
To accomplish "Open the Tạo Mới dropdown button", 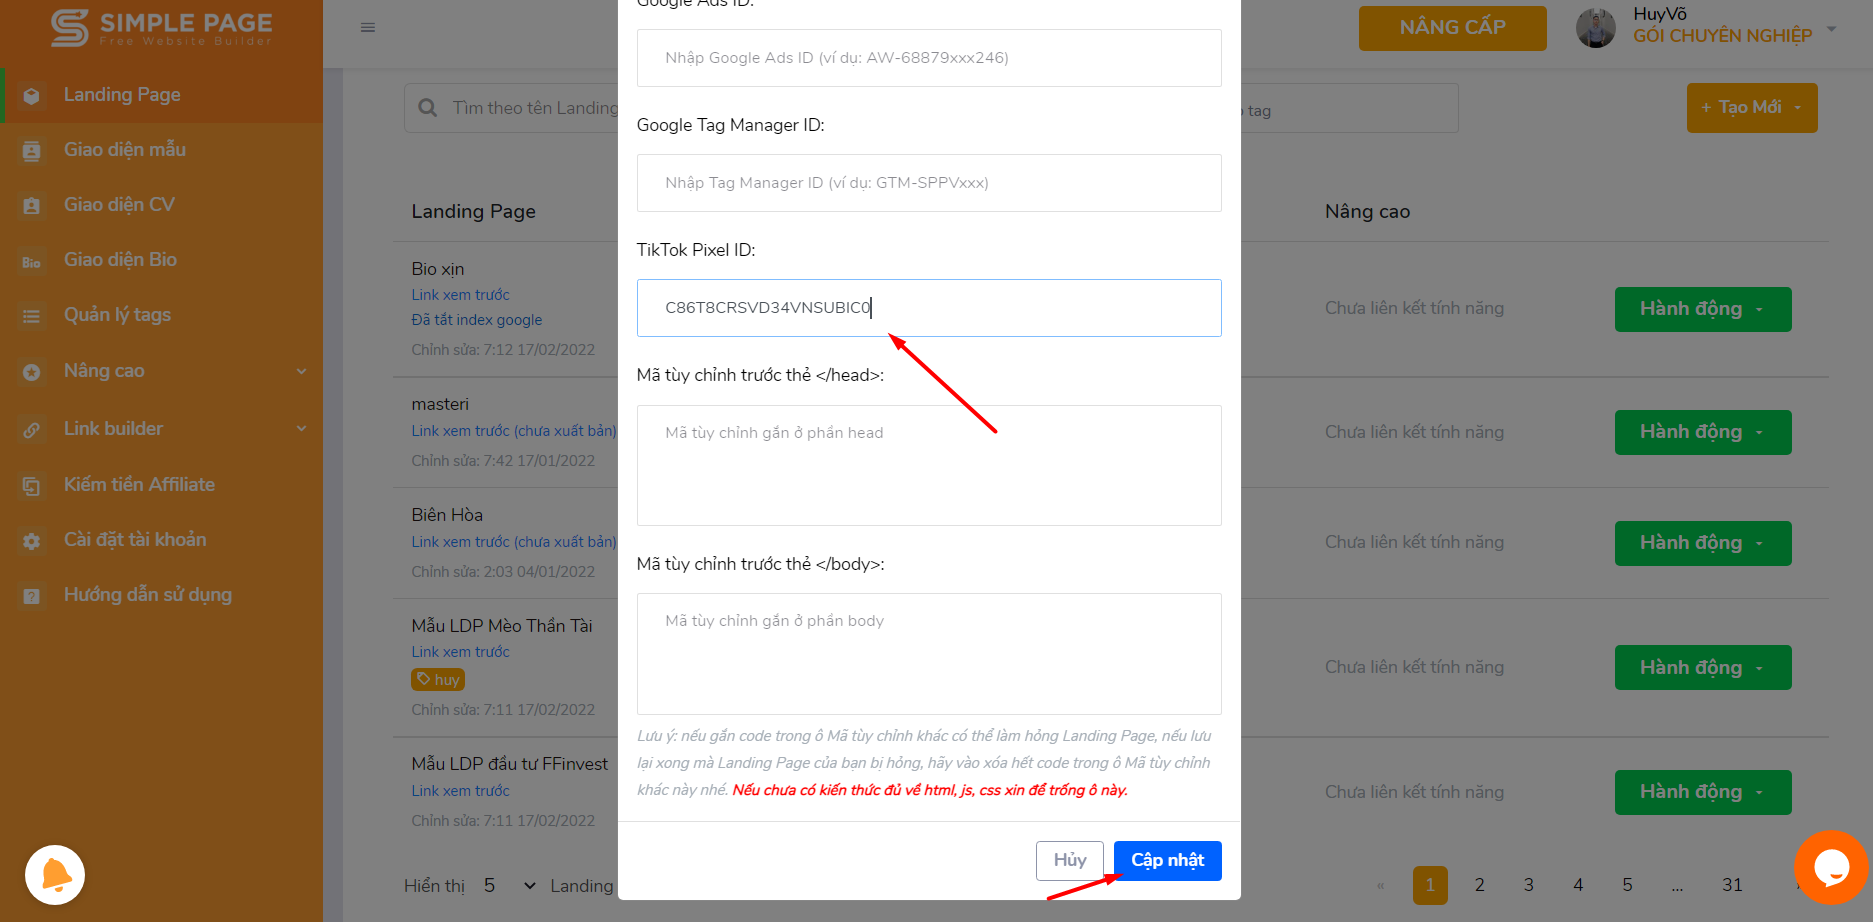I will [x=1752, y=108].
